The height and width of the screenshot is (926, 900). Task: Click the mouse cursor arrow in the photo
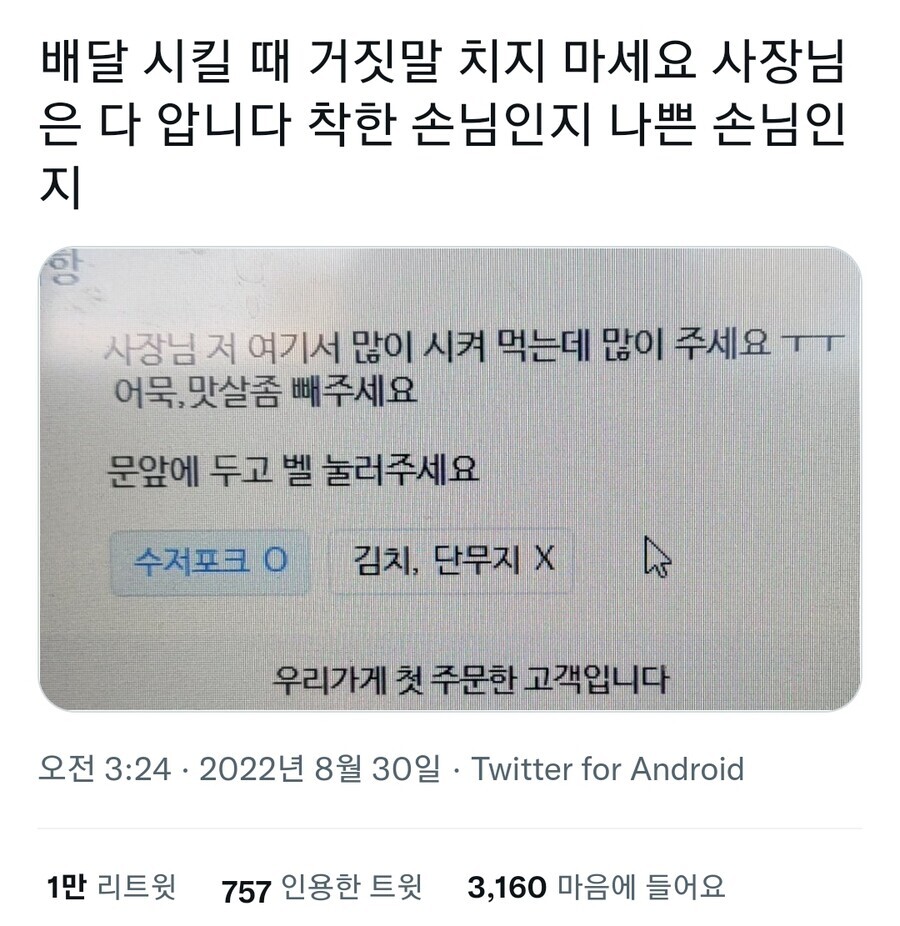coord(656,556)
